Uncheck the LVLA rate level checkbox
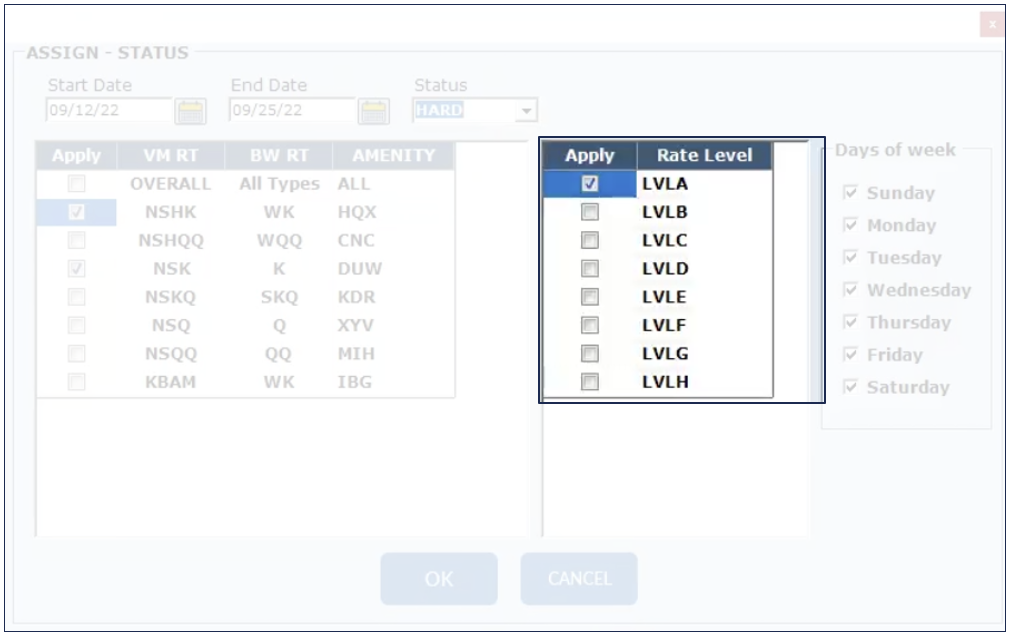The height and width of the screenshot is (635, 1011). point(590,184)
